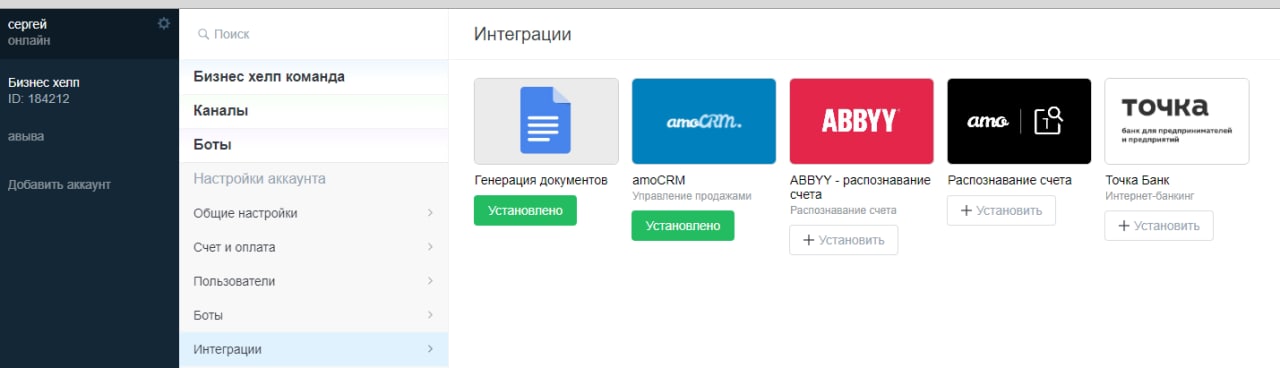Open the amoCRM logo tile

[x=704, y=121]
